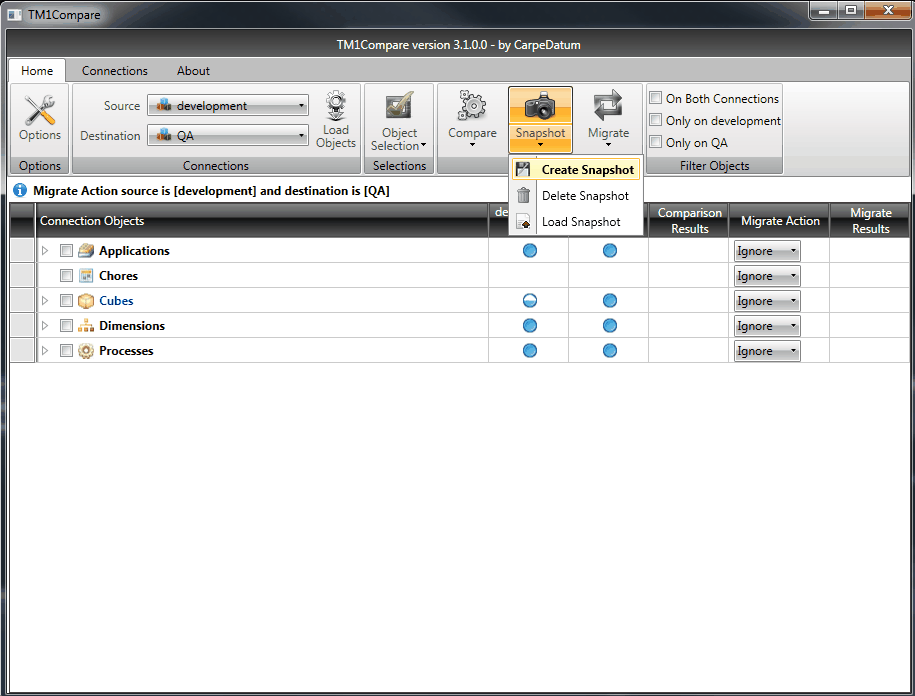This screenshot has height=696, width=915.
Task: Click Dimensions row first blue status circle
Action: 530,326
